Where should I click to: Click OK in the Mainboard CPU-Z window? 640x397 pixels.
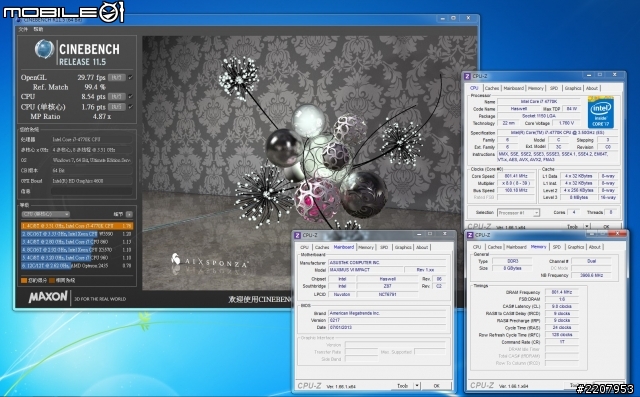point(436,386)
